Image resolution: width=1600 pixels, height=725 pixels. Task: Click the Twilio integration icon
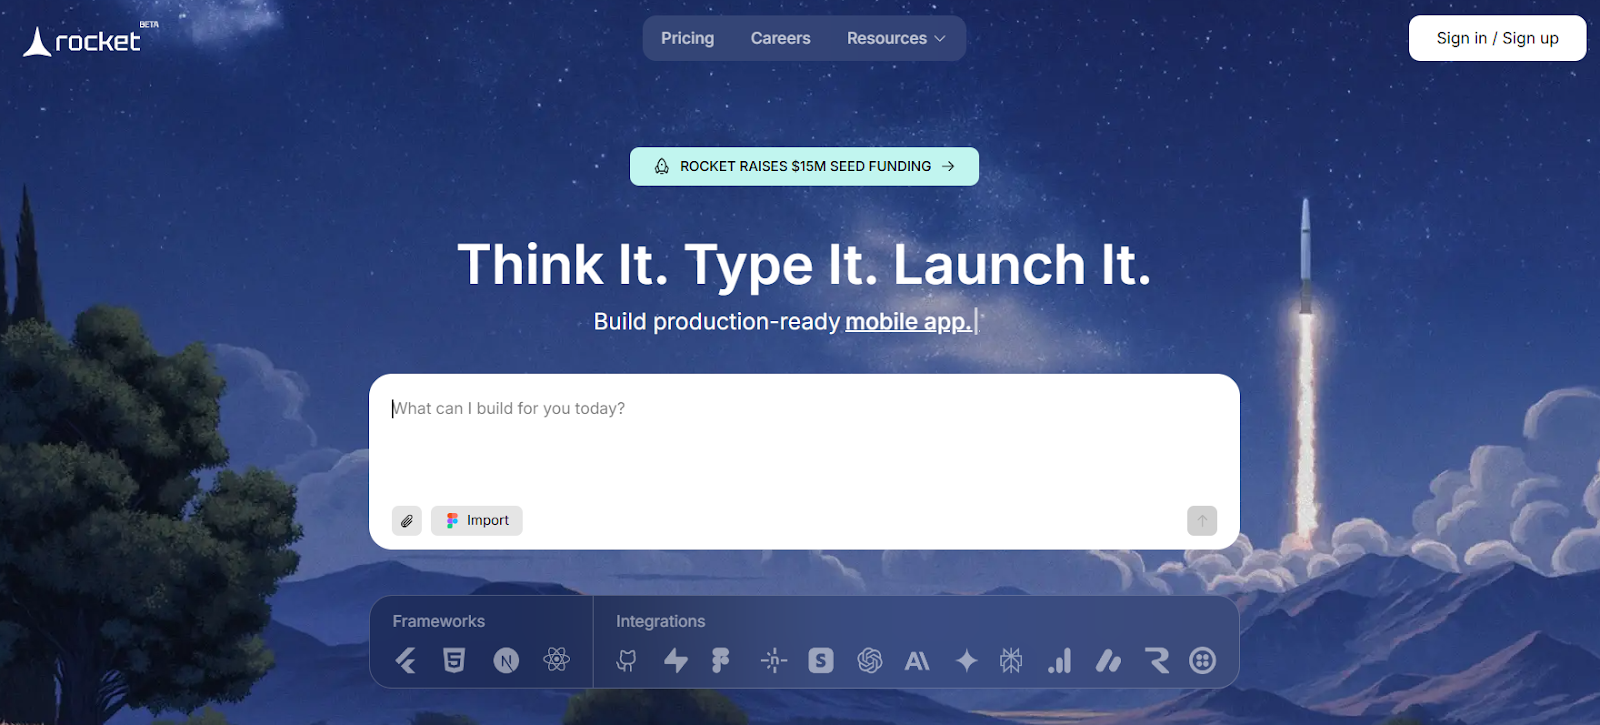(1202, 660)
